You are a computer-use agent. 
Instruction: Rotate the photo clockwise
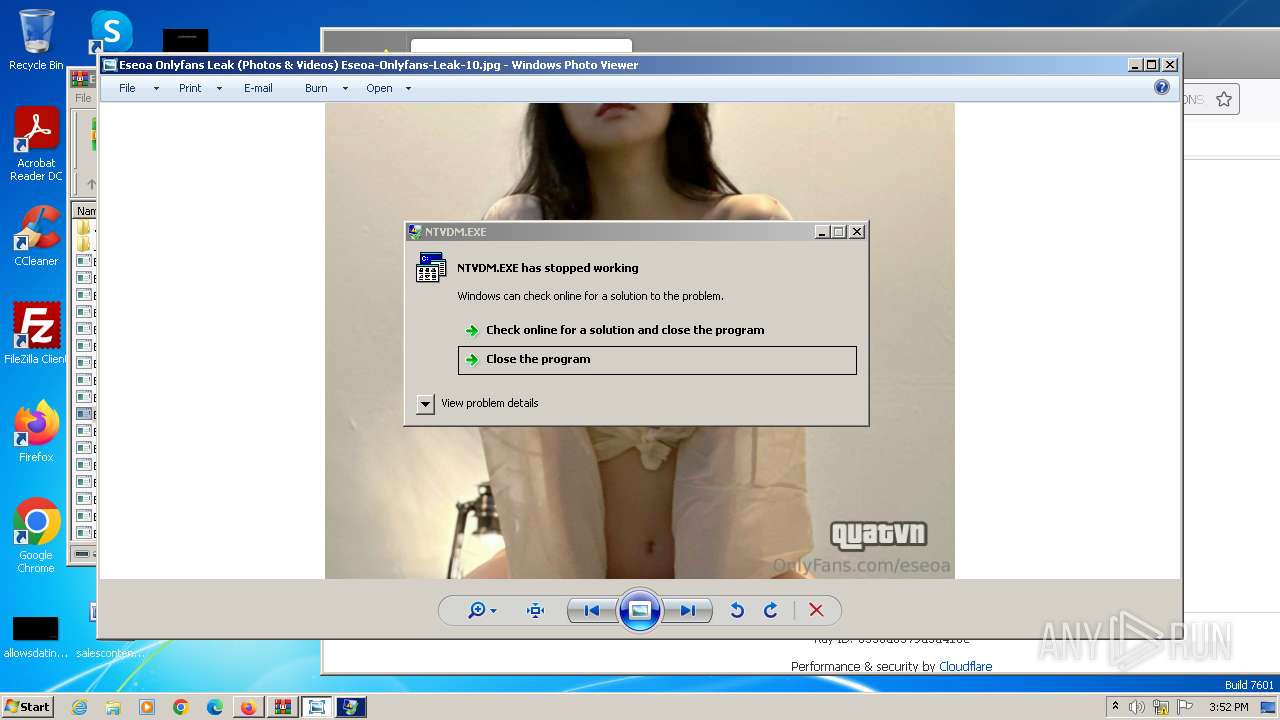(771, 610)
